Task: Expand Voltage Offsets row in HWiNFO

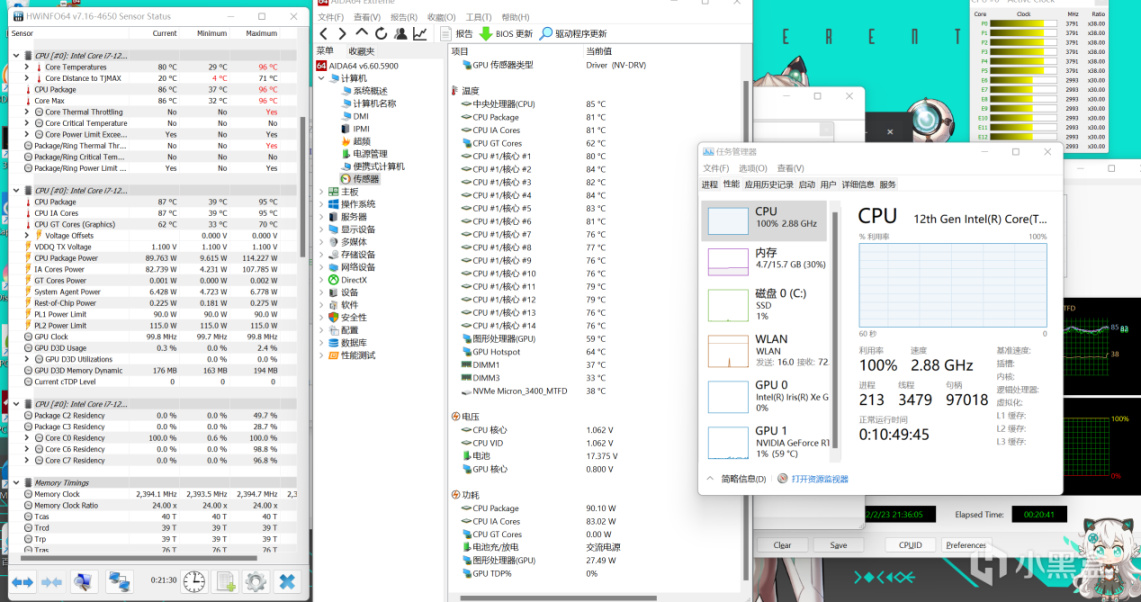Action: (x=27, y=235)
